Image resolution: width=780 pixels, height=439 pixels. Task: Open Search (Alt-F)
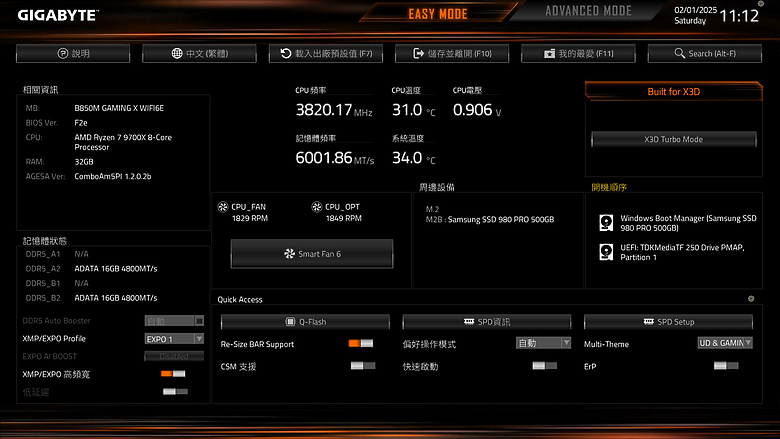(705, 53)
